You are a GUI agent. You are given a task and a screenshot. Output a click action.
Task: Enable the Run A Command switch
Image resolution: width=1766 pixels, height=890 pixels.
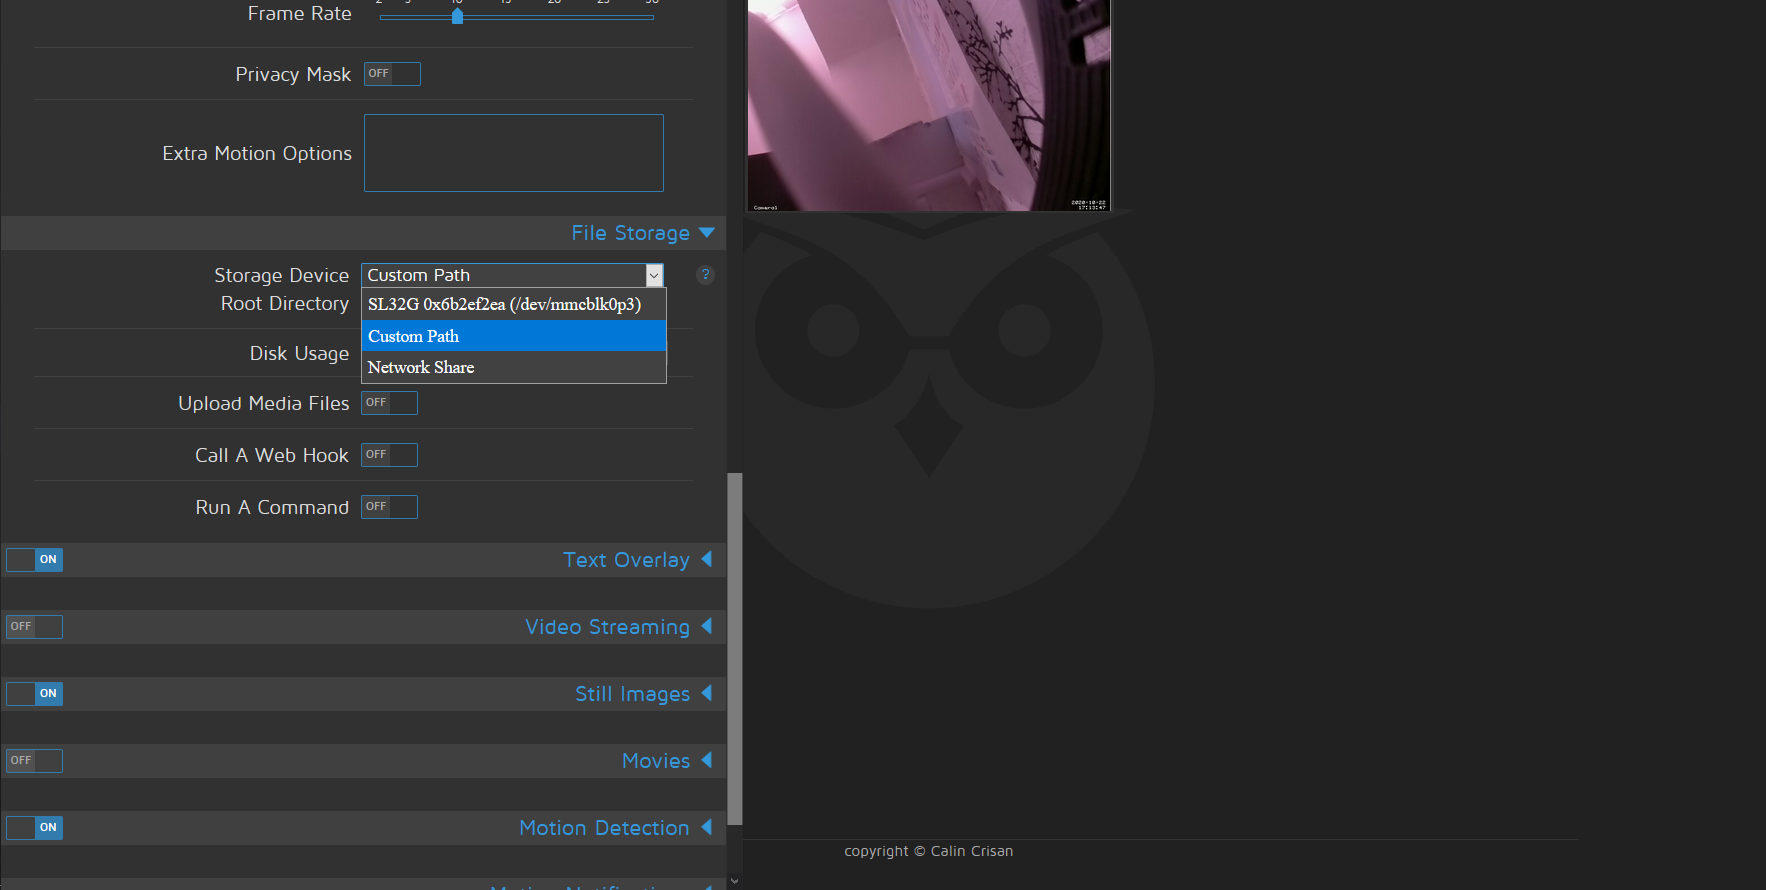click(389, 507)
